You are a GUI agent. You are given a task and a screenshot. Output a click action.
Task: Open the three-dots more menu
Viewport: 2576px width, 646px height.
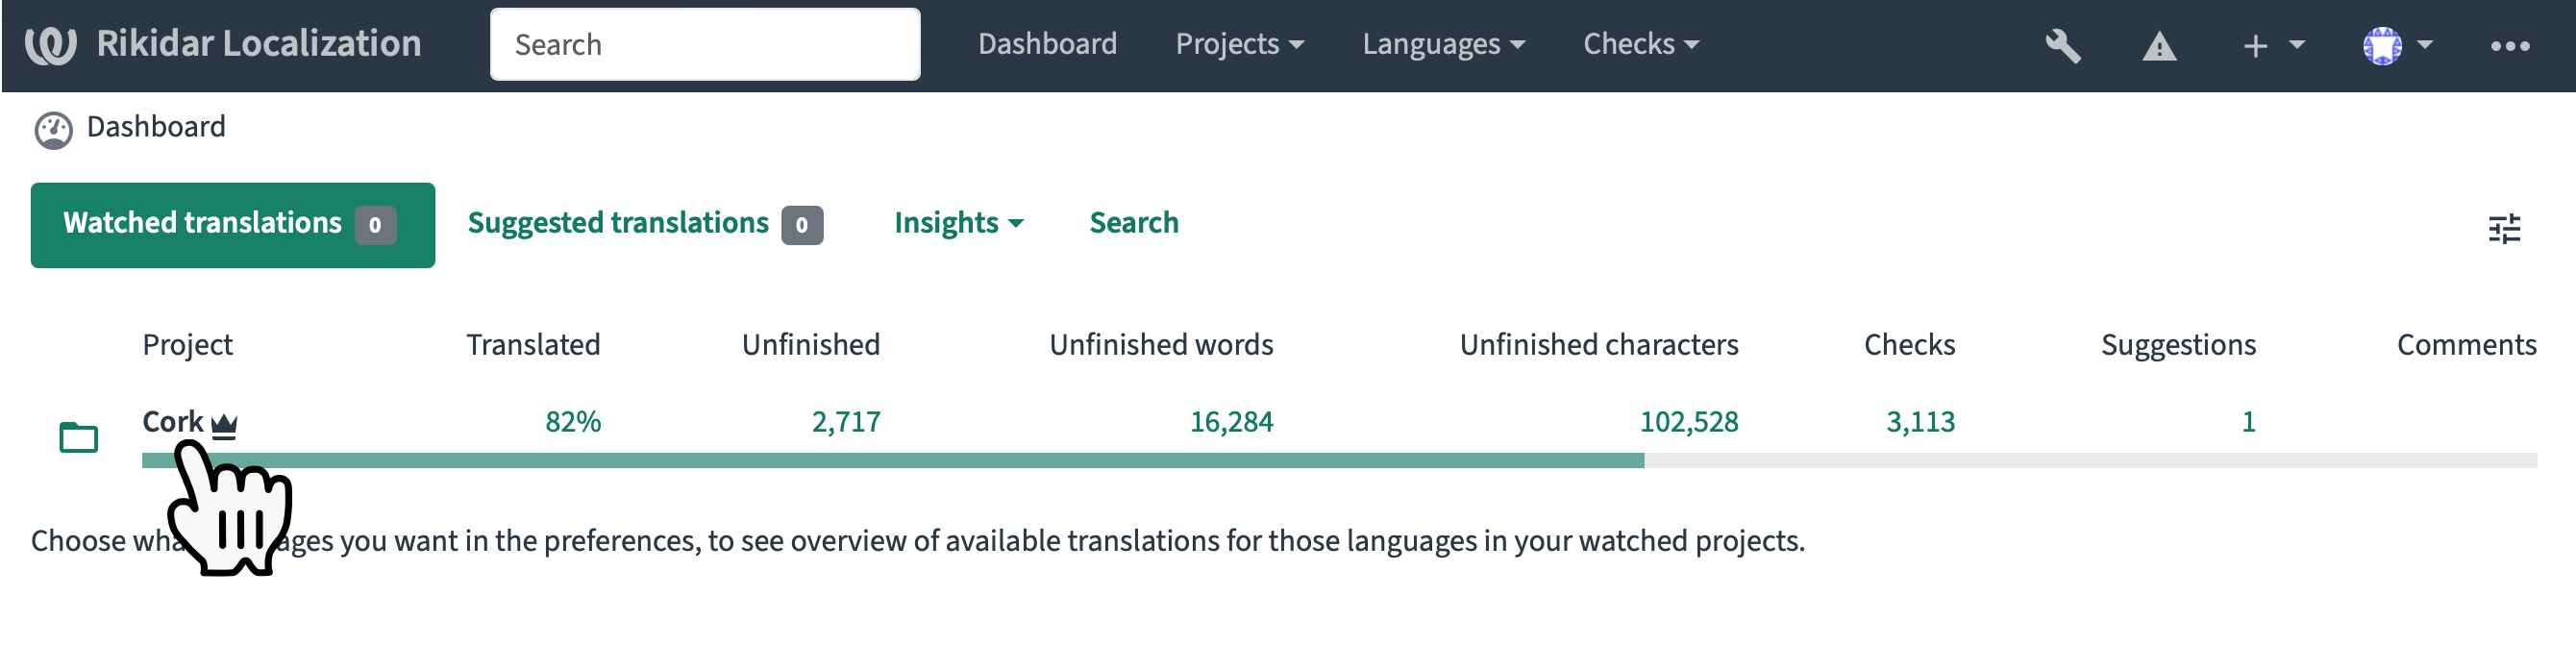coord(2509,46)
